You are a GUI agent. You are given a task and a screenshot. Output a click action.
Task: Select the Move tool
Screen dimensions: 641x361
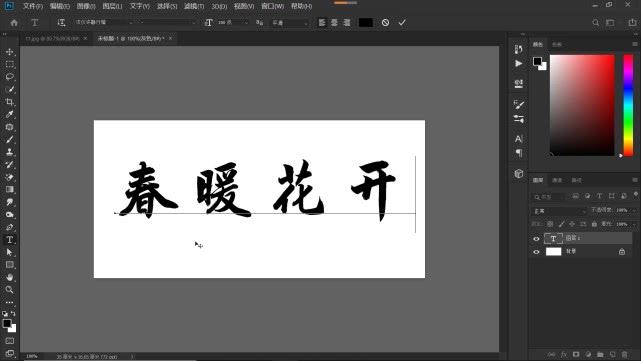(9, 52)
